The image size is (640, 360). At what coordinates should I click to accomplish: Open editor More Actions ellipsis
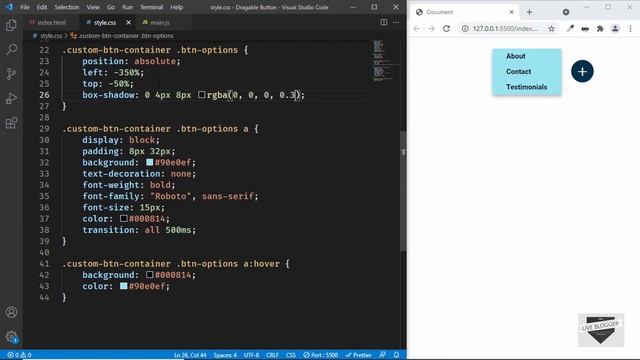point(396,22)
